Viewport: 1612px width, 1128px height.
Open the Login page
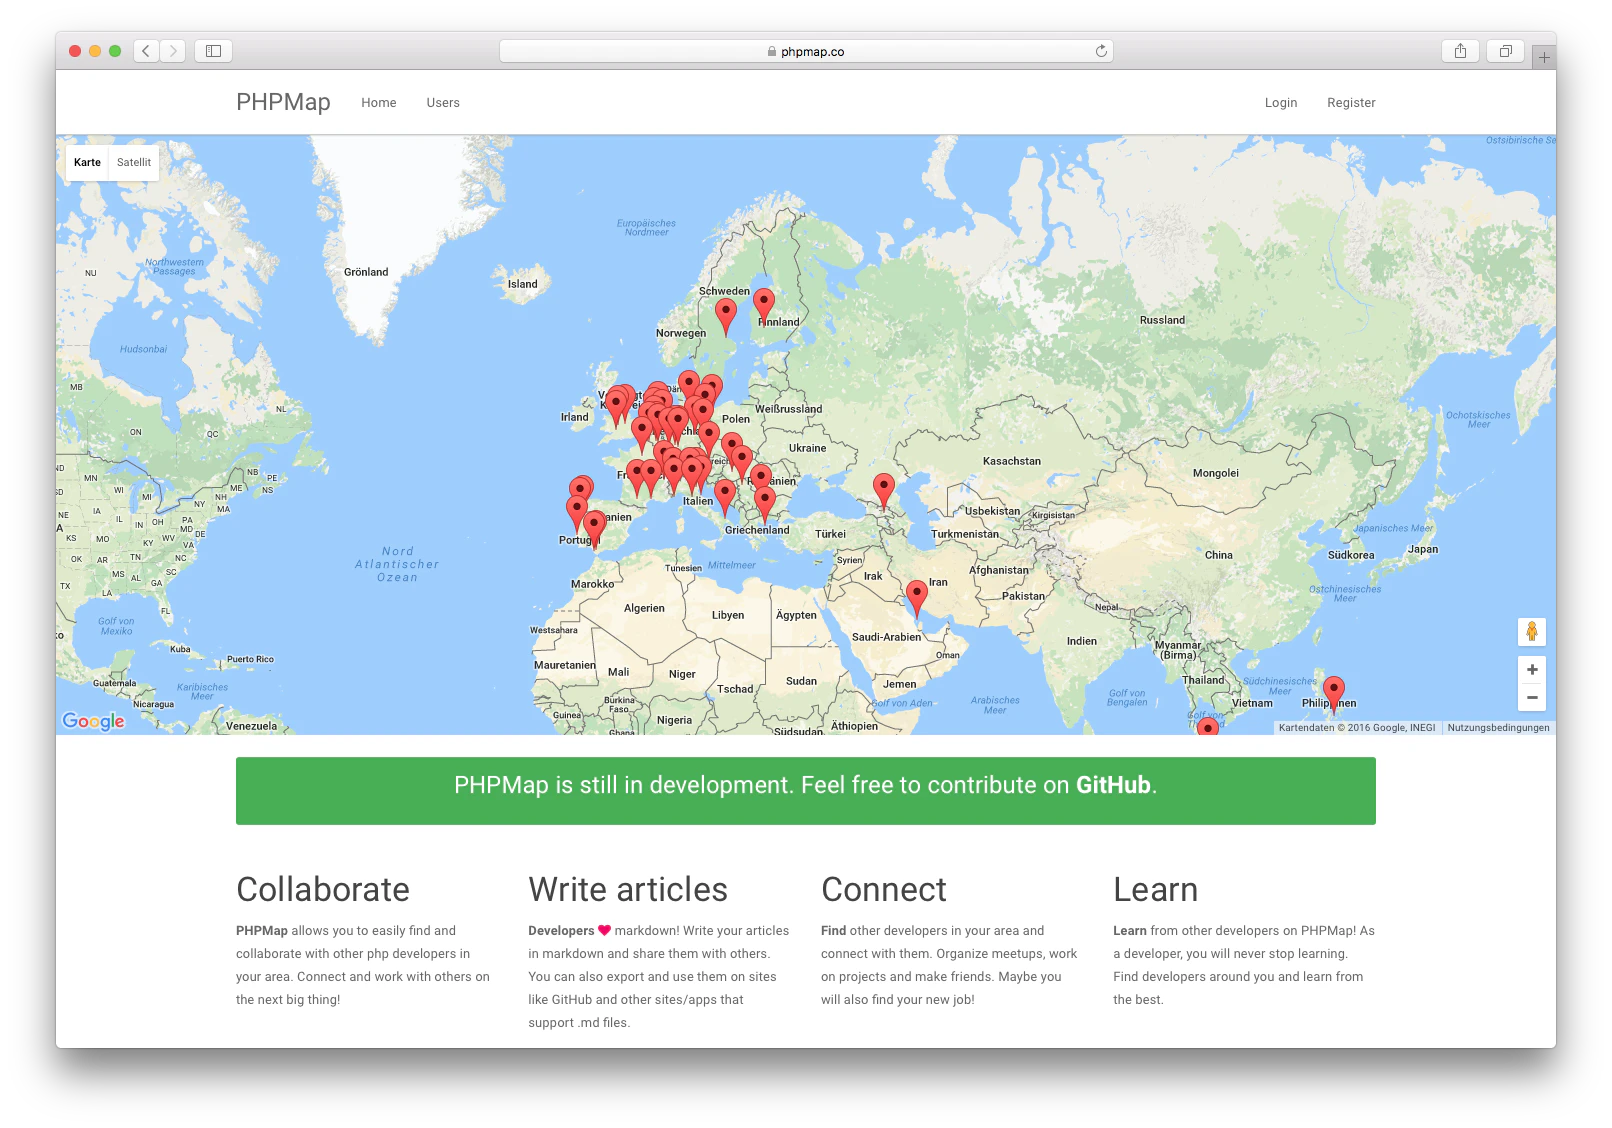point(1281,103)
